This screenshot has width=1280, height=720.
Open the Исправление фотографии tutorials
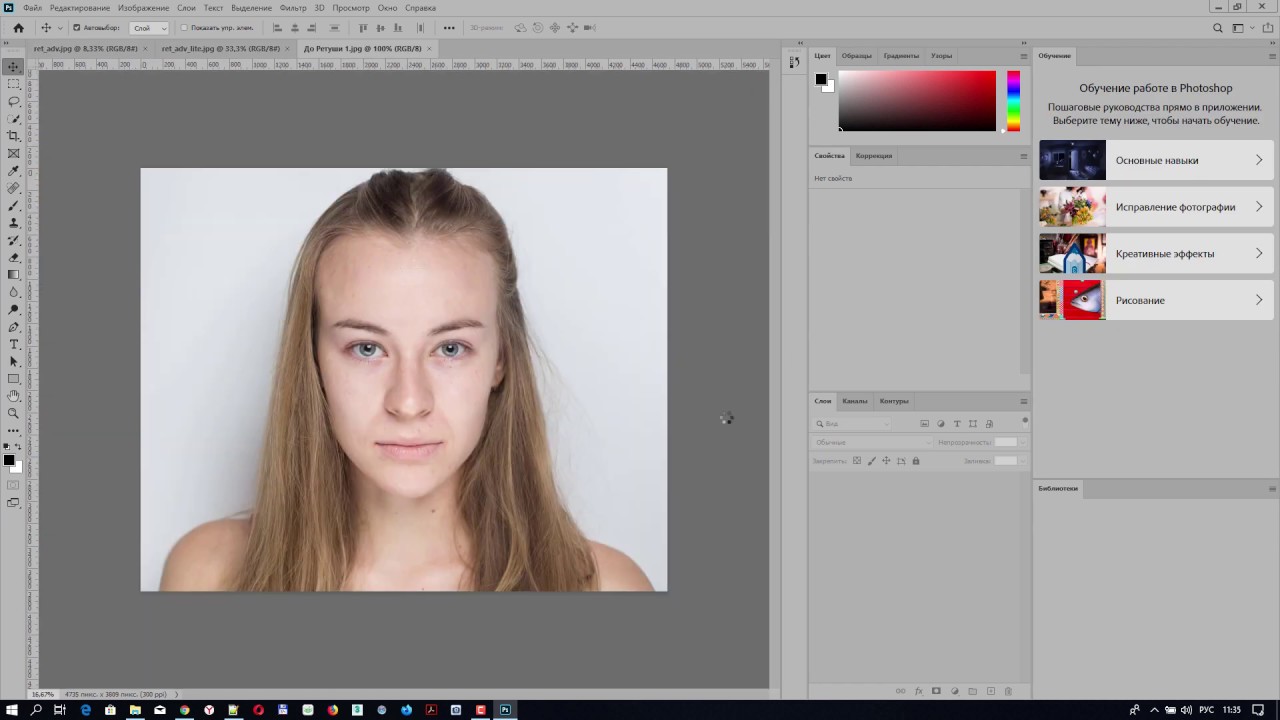coord(1156,207)
